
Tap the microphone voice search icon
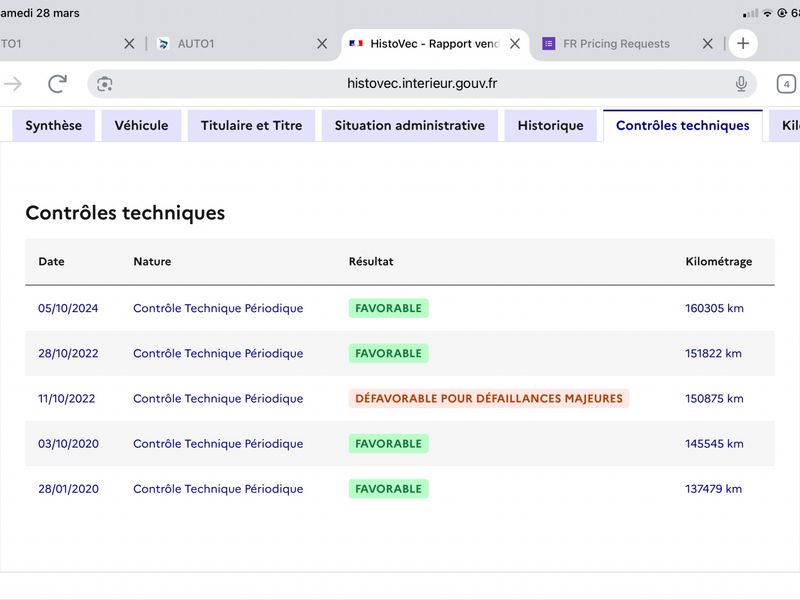coord(741,84)
